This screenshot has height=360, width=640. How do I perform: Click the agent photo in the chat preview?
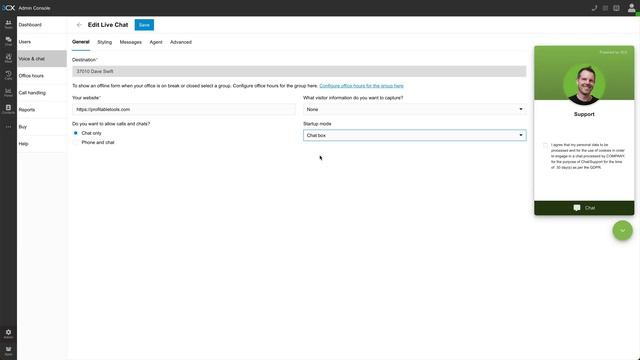pos(584,85)
